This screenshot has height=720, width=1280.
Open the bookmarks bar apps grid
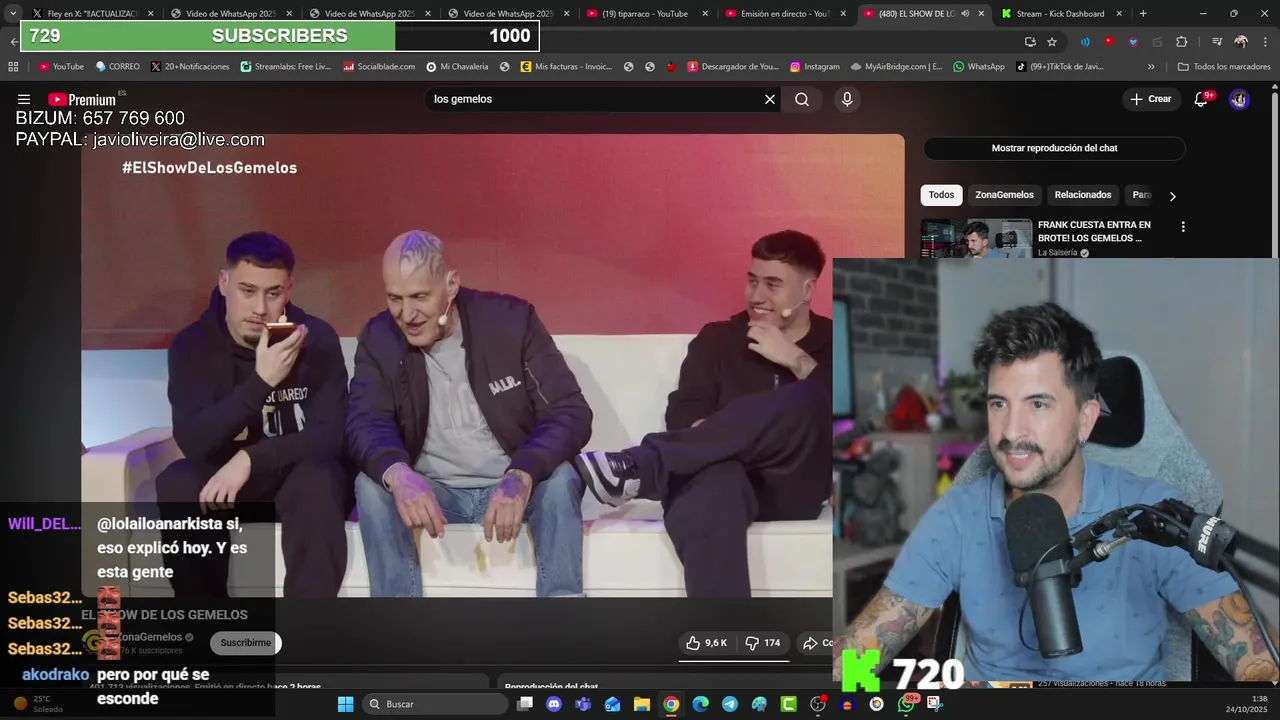pos(13,67)
